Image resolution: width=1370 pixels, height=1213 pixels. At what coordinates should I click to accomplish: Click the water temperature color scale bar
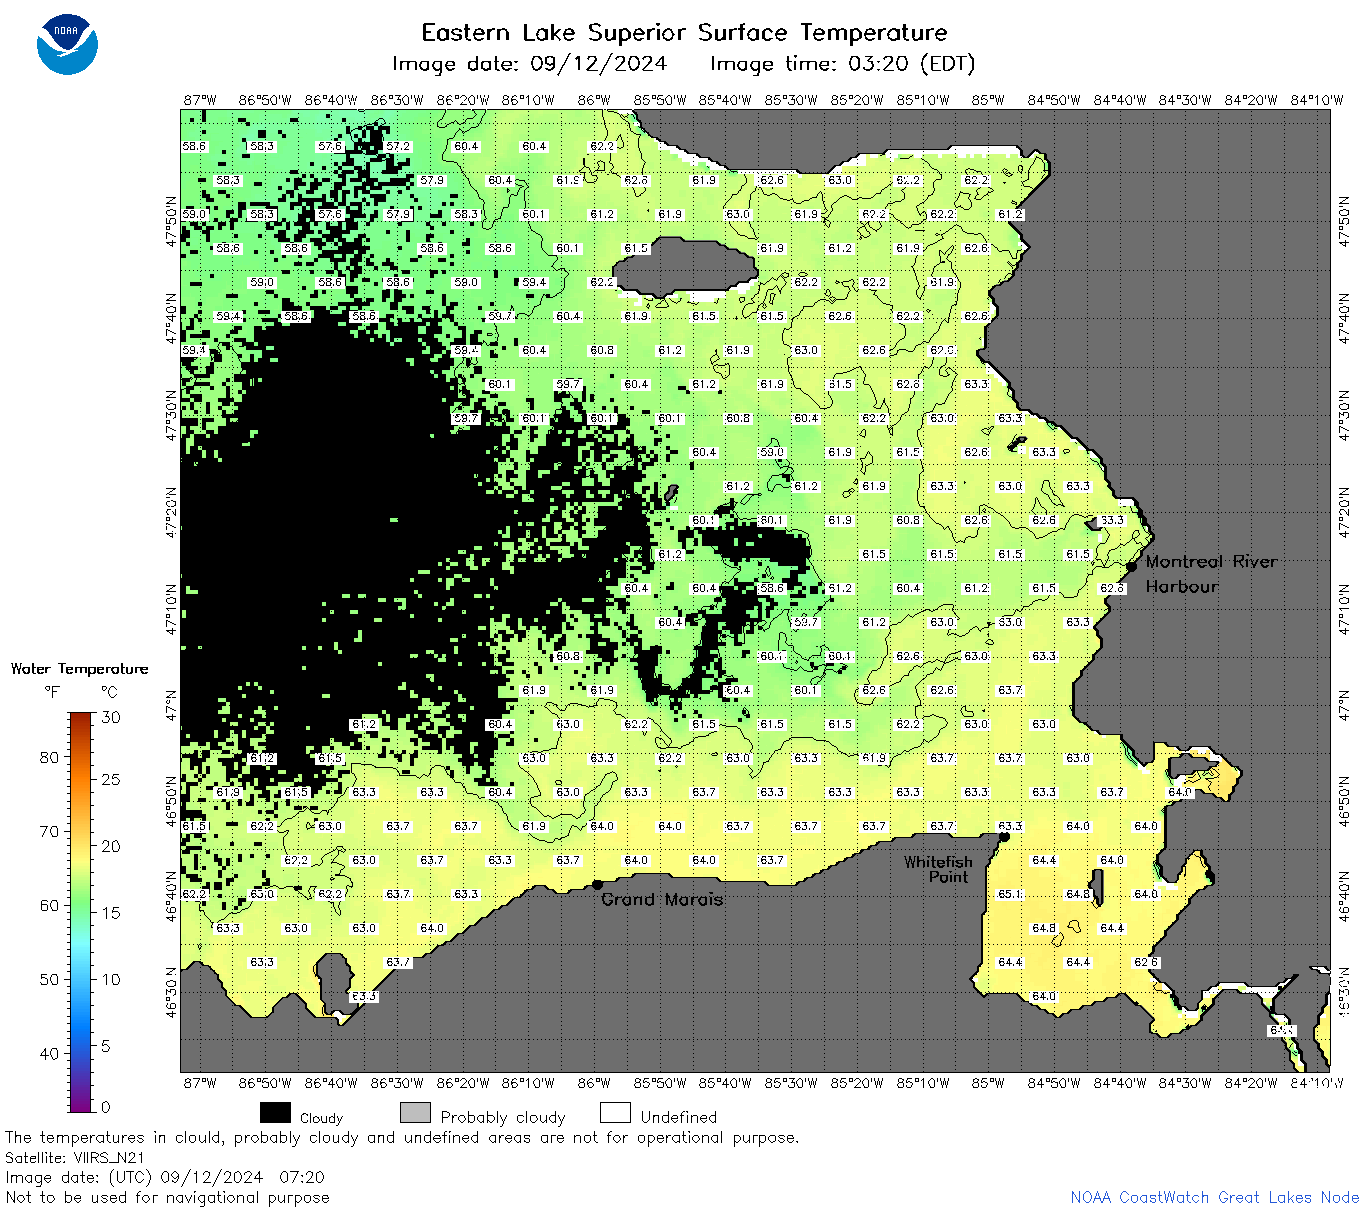(81, 911)
